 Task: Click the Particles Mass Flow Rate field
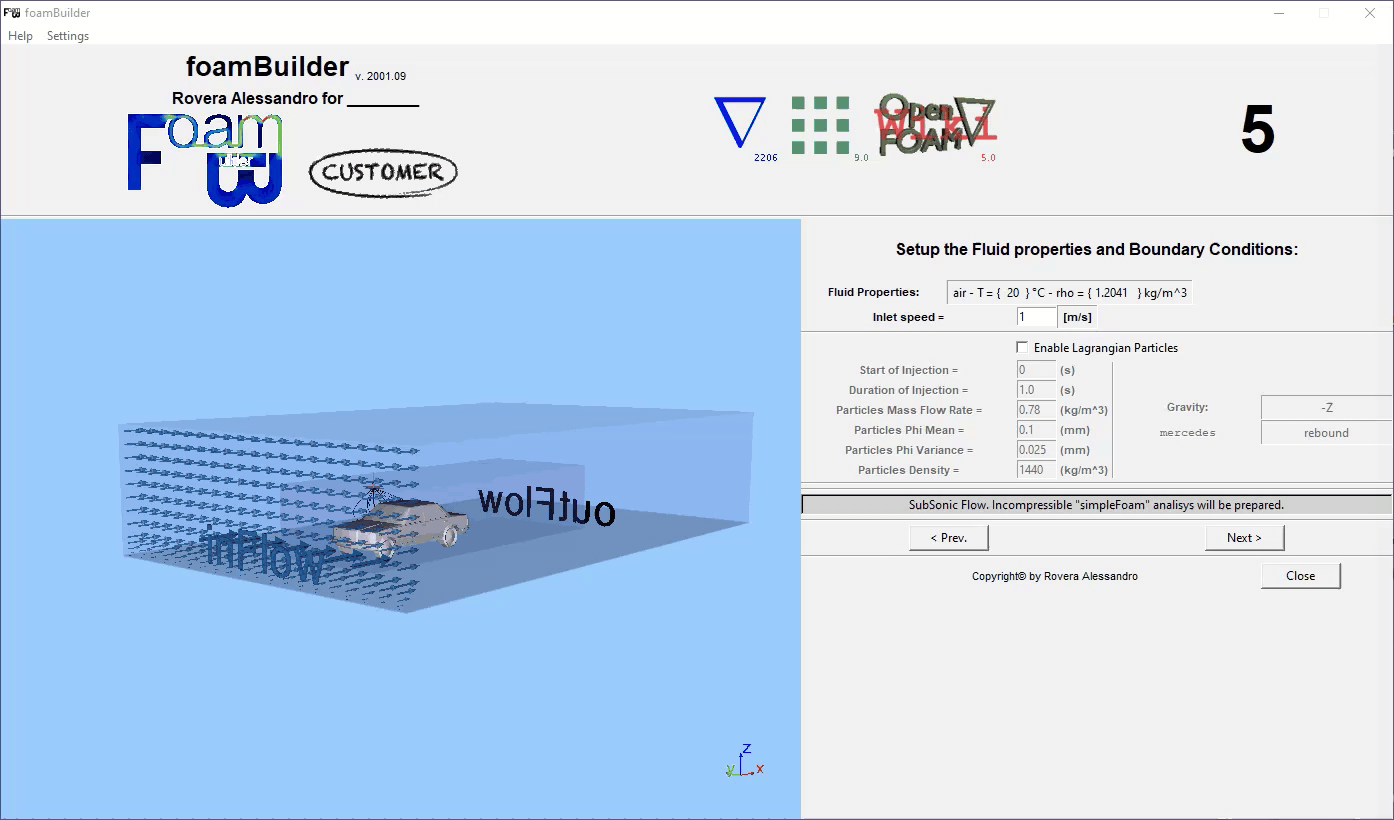1036,410
